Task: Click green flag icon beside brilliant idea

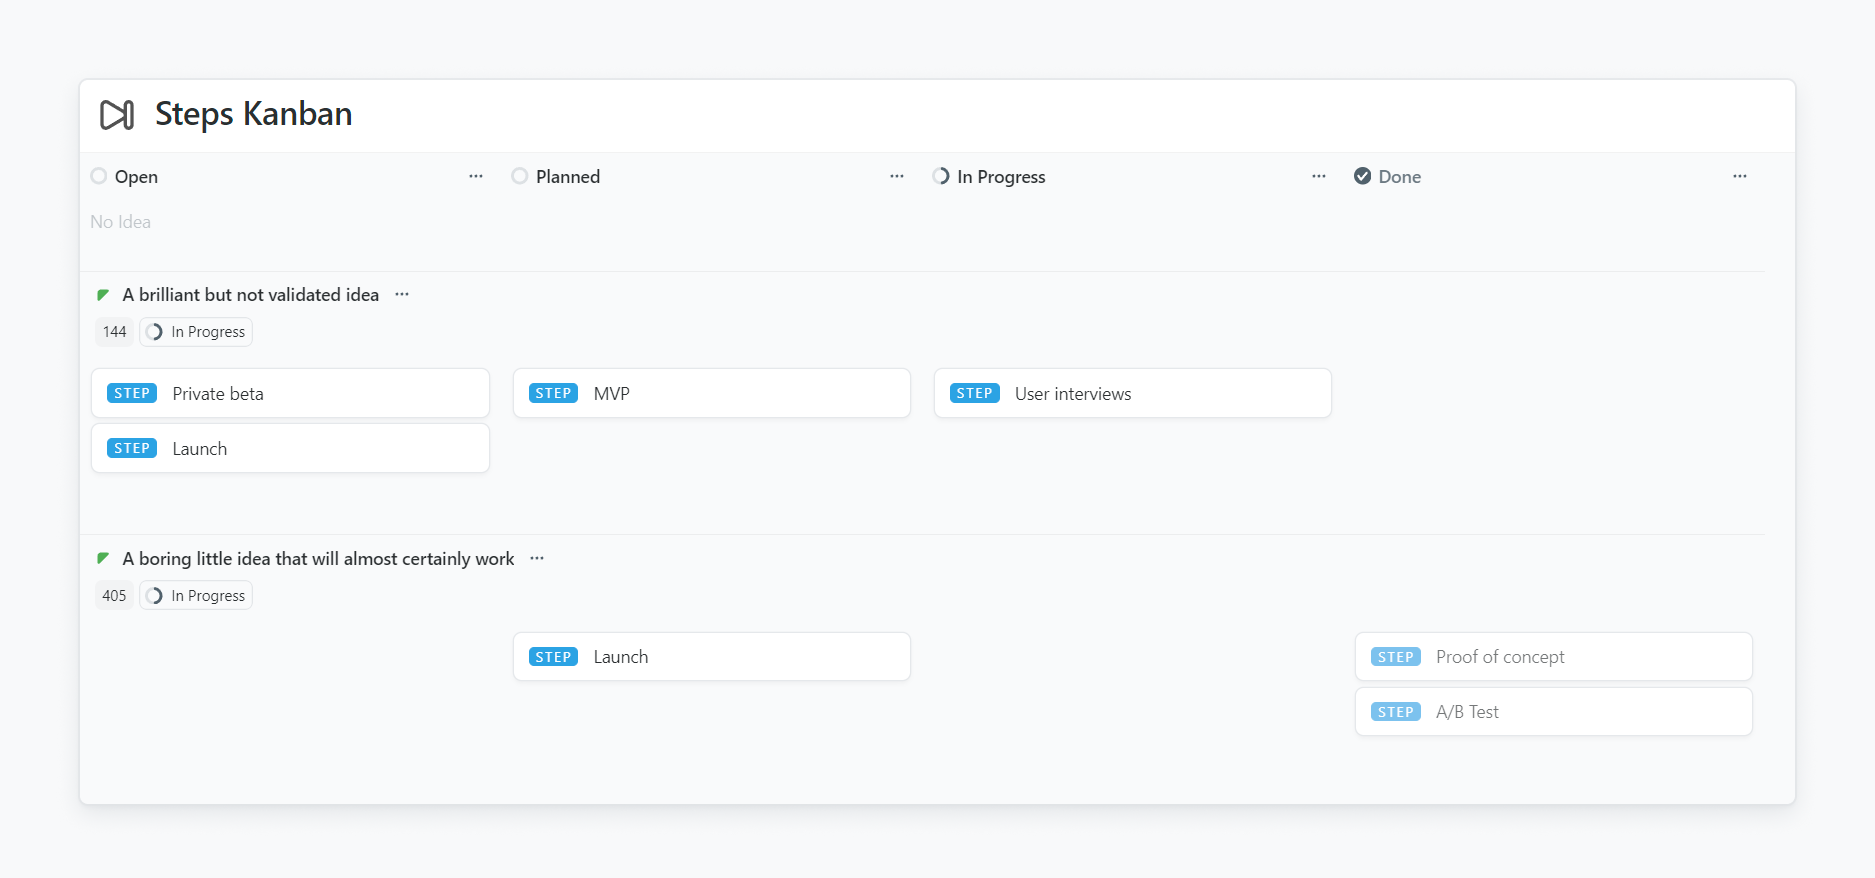Action: [x=103, y=295]
